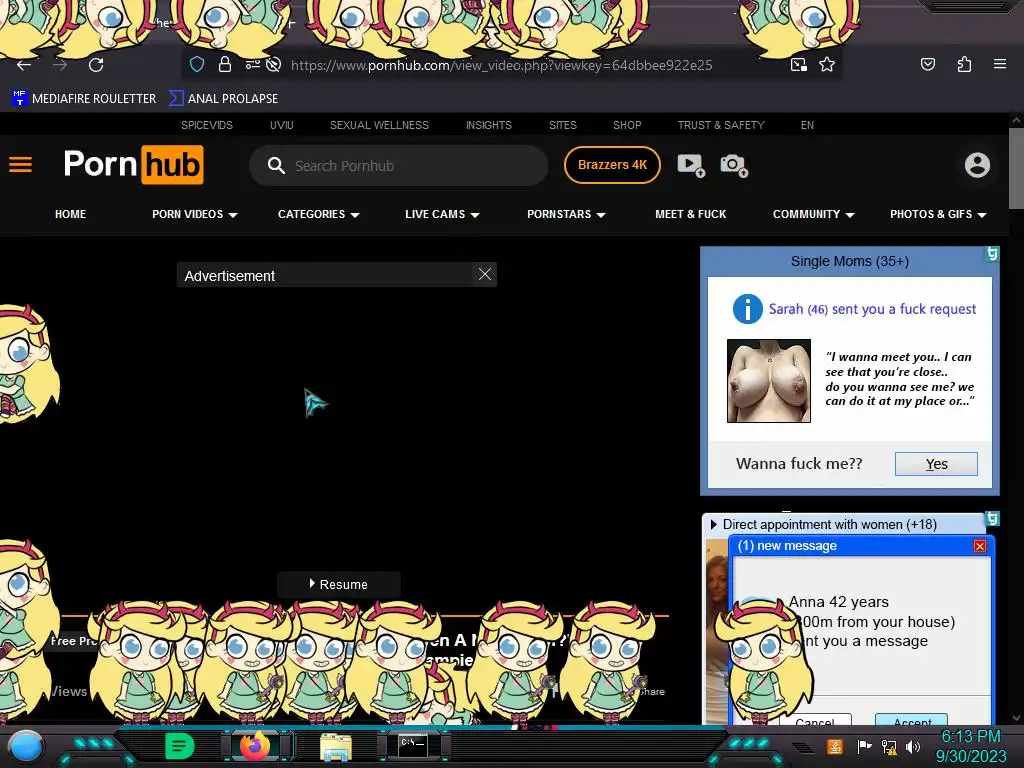
Task: Expand the PHOTOS & GIFS dropdown
Action: (938, 214)
